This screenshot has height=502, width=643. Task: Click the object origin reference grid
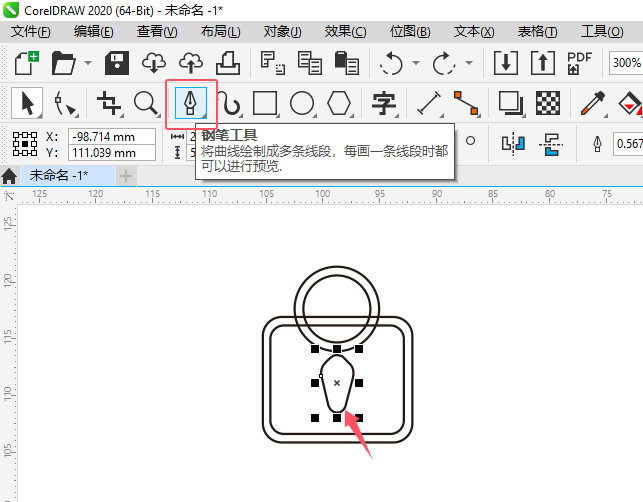tap(25, 144)
